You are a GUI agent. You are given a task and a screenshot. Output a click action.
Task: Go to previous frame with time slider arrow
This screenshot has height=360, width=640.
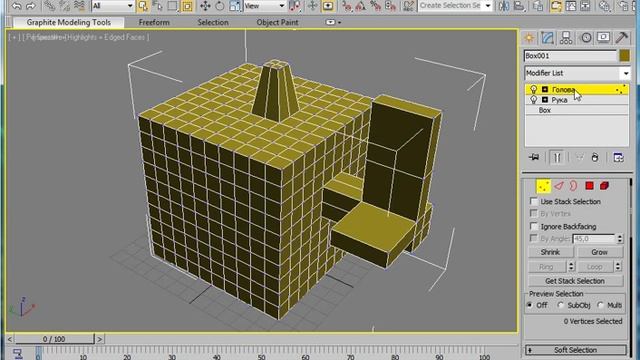point(10,339)
